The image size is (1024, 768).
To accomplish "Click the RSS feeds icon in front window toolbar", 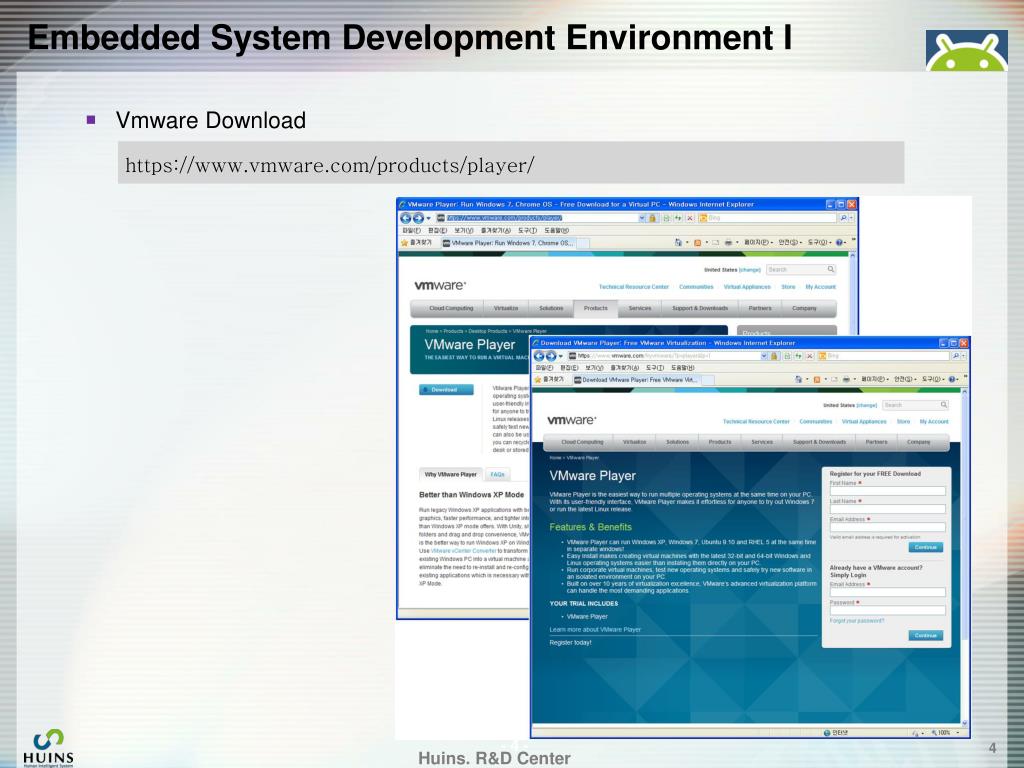I will pyautogui.click(x=816, y=379).
